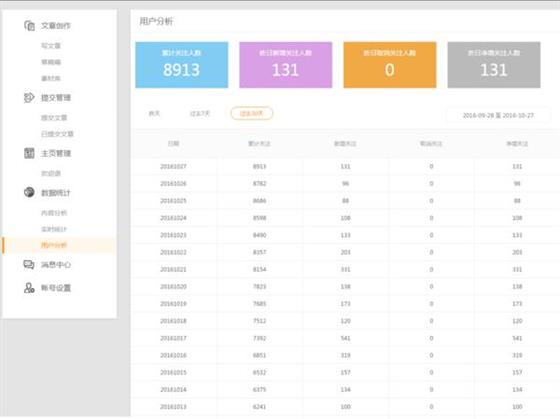Select the 过去30天 range pill
Viewport: 560px width, 419px height.
(x=252, y=114)
